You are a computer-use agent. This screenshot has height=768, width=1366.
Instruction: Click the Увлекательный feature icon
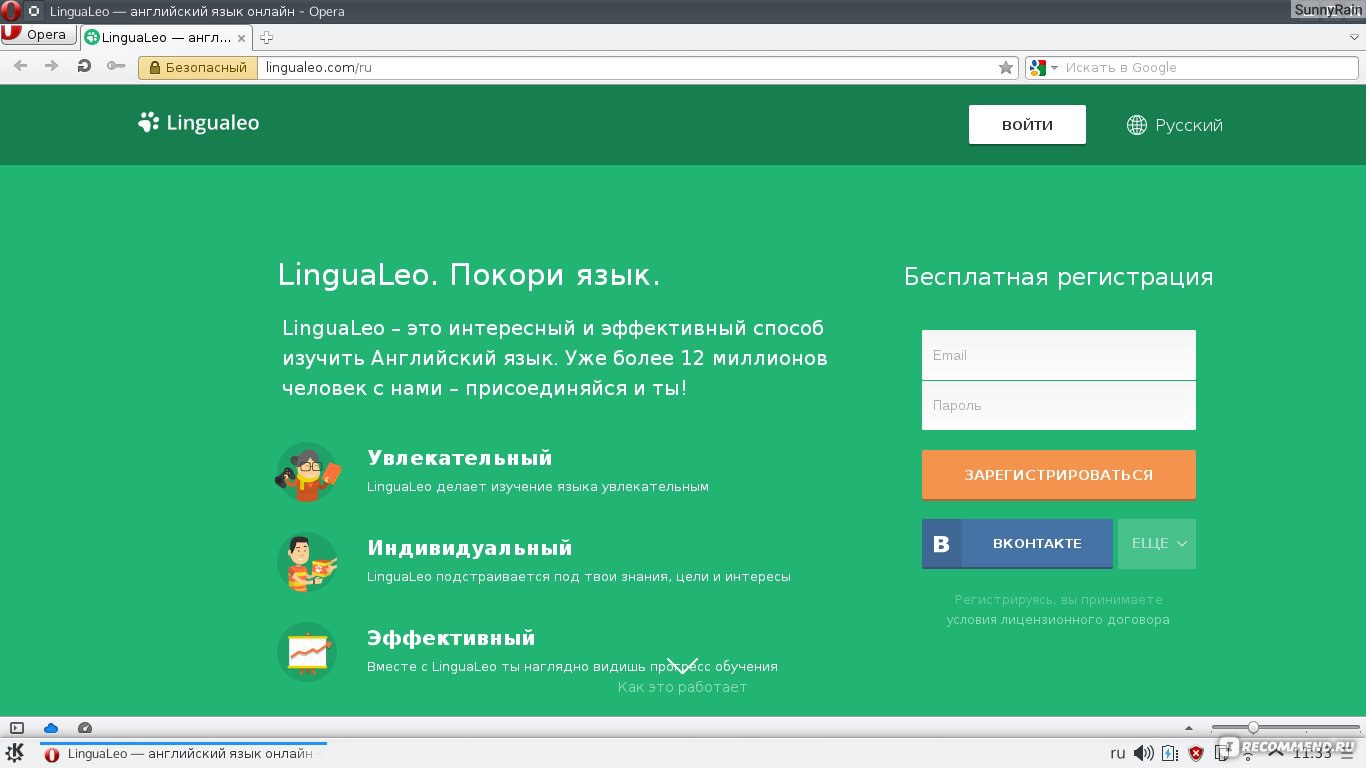[x=307, y=472]
